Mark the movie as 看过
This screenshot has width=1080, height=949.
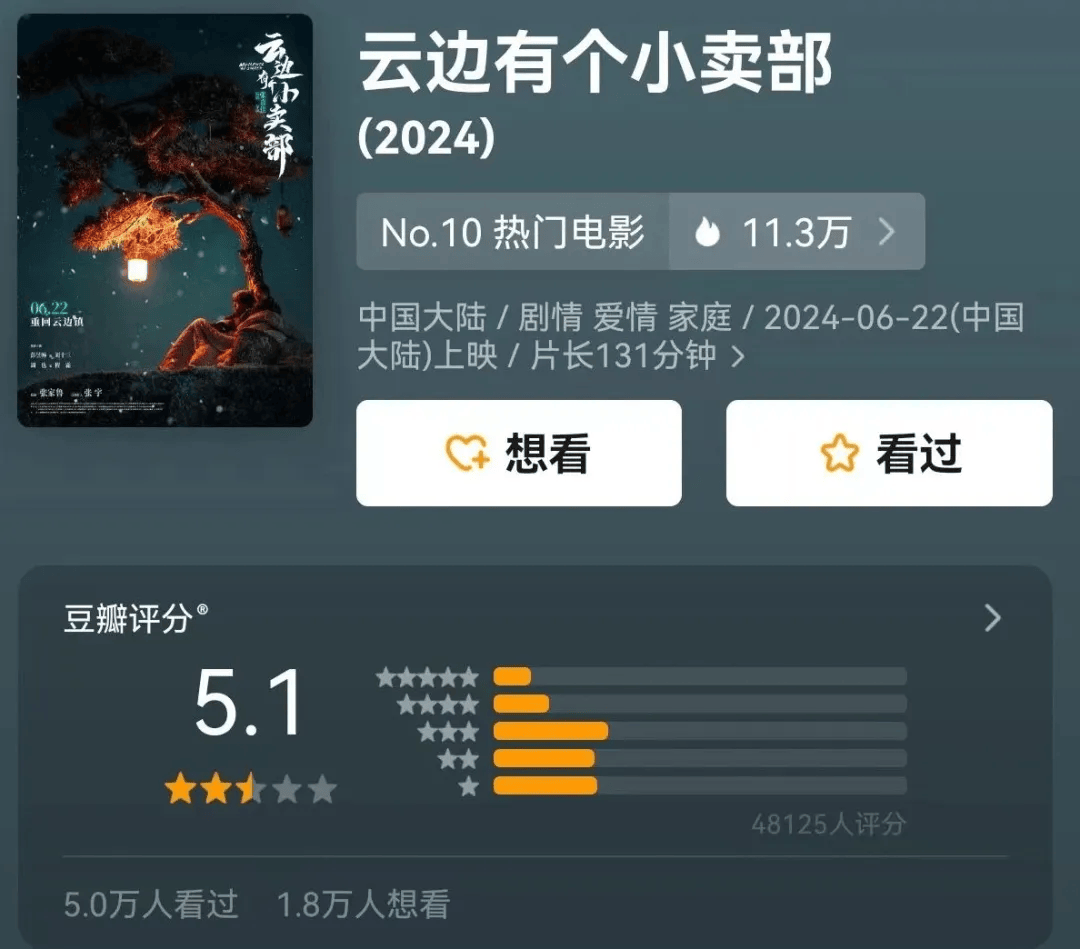click(889, 453)
